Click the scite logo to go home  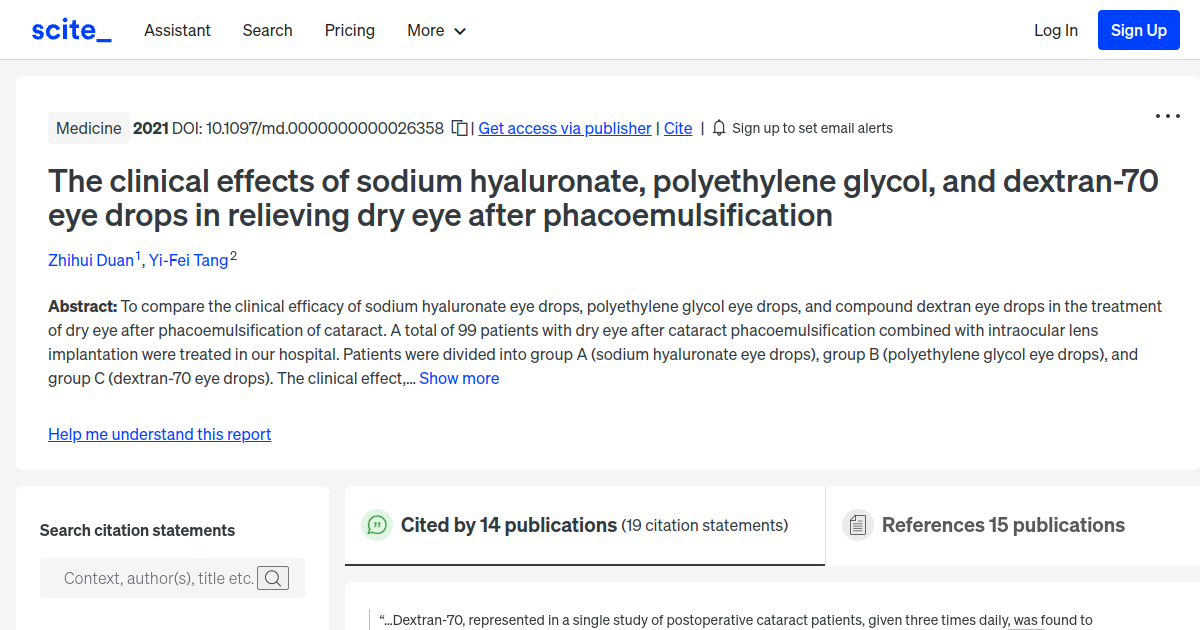pyautogui.click(x=70, y=29)
